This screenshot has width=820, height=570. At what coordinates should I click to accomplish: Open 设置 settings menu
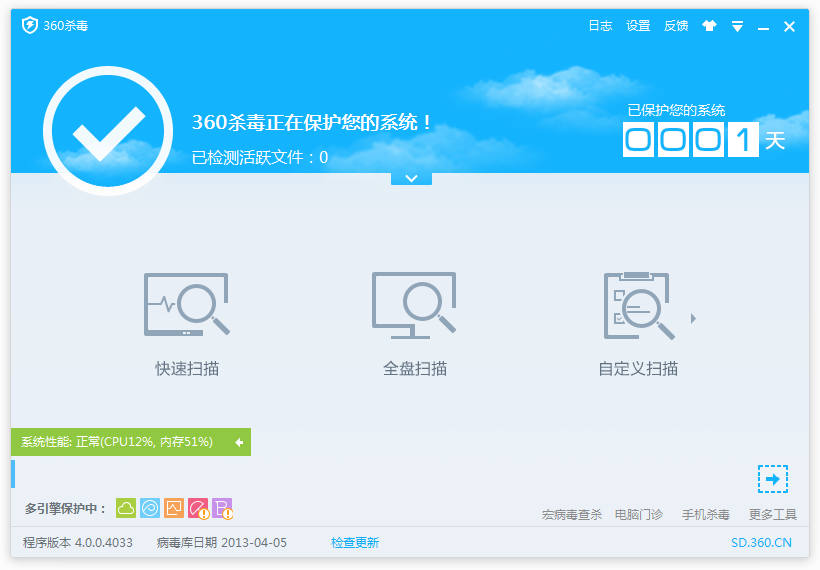coord(638,26)
